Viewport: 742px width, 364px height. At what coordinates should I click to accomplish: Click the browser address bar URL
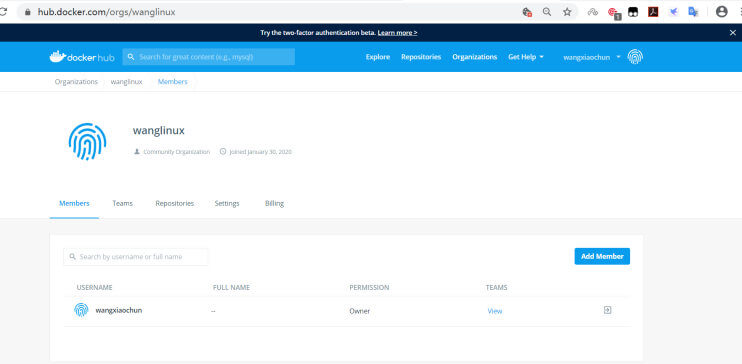coord(106,12)
